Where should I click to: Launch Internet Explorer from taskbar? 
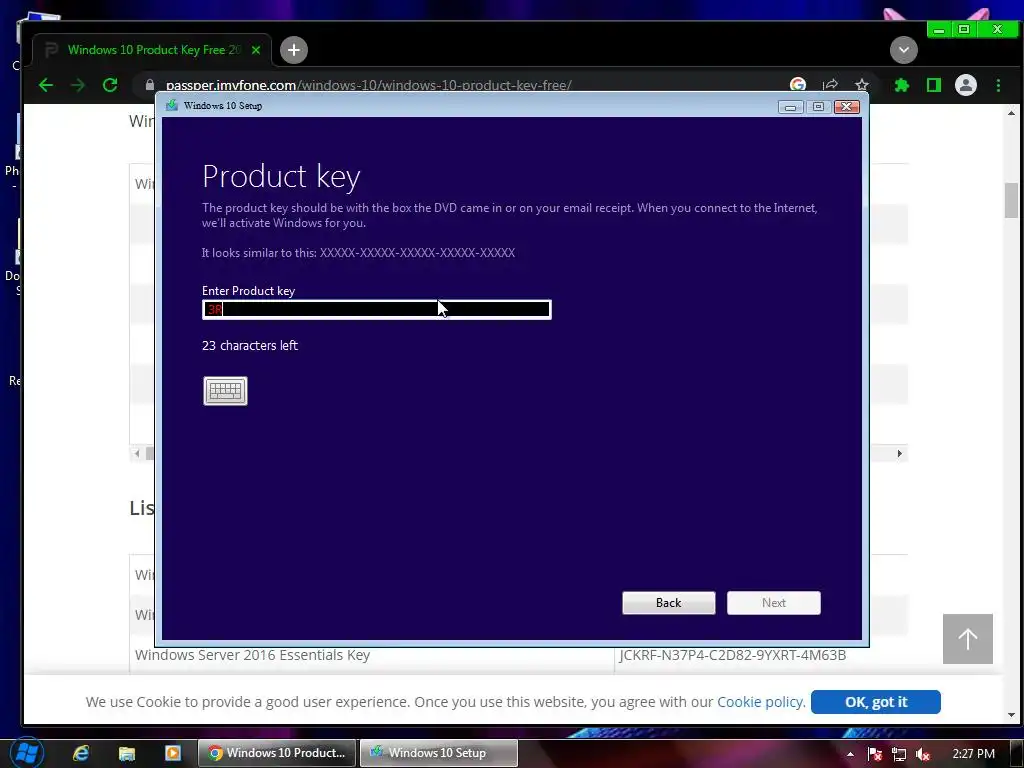[81, 753]
